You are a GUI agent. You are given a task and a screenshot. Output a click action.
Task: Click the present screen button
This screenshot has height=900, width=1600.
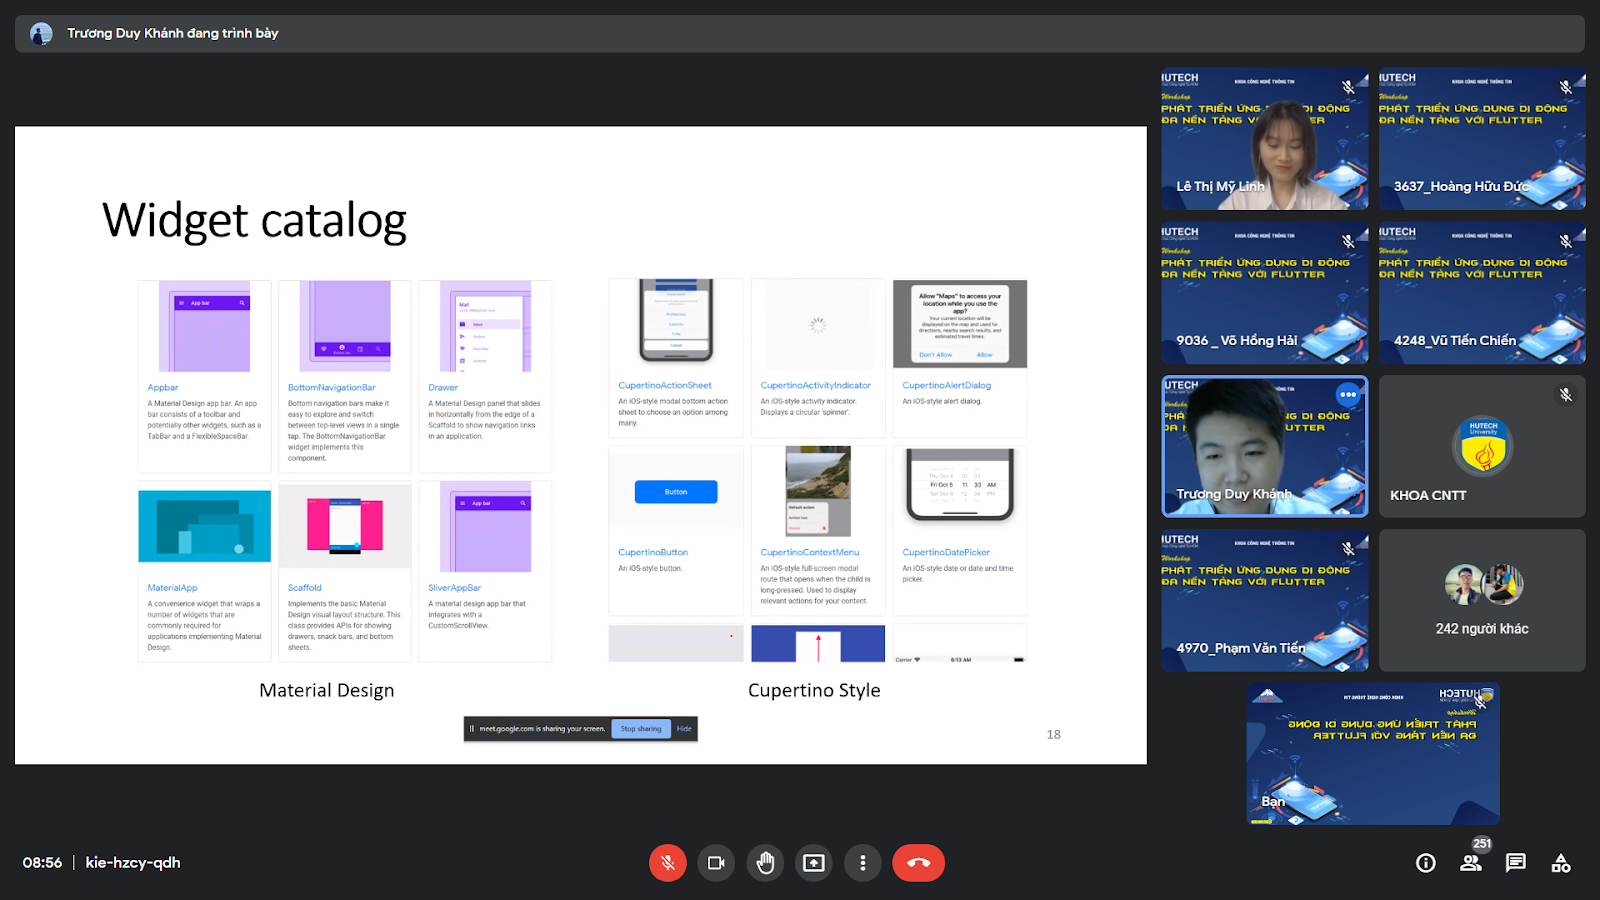tap(814, 863)
